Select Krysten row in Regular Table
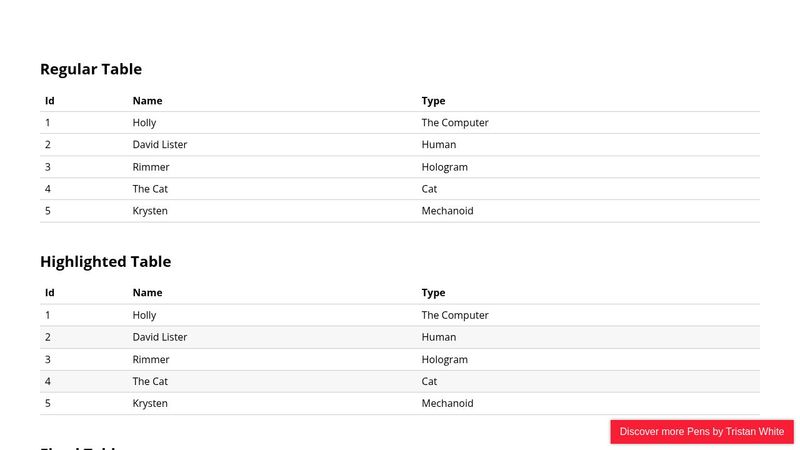800x450 pixels. pos(150,211)
